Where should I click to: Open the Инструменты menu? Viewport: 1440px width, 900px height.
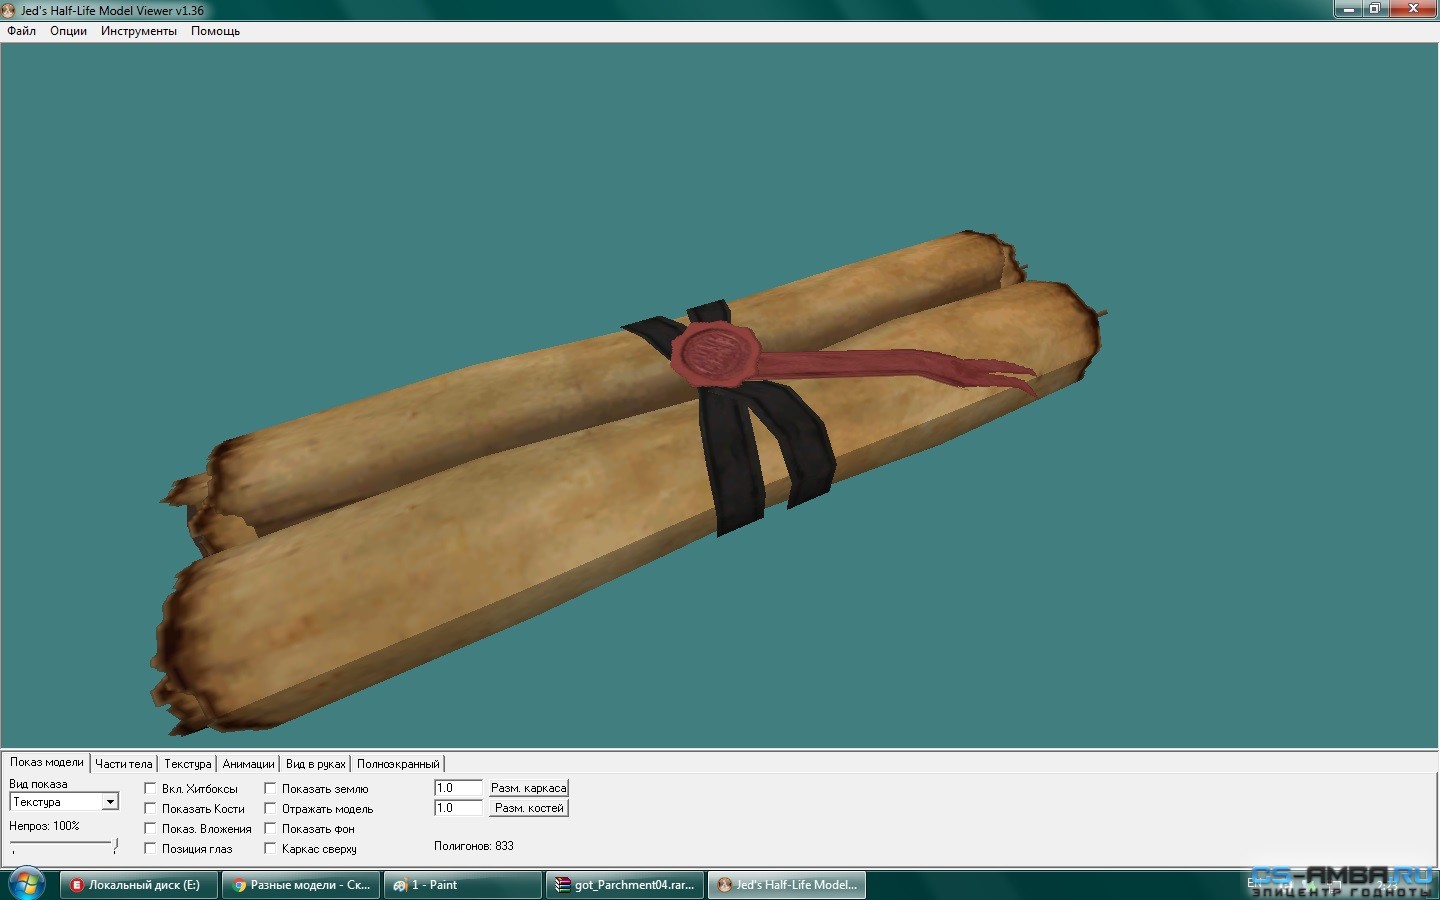click(138, 31)
